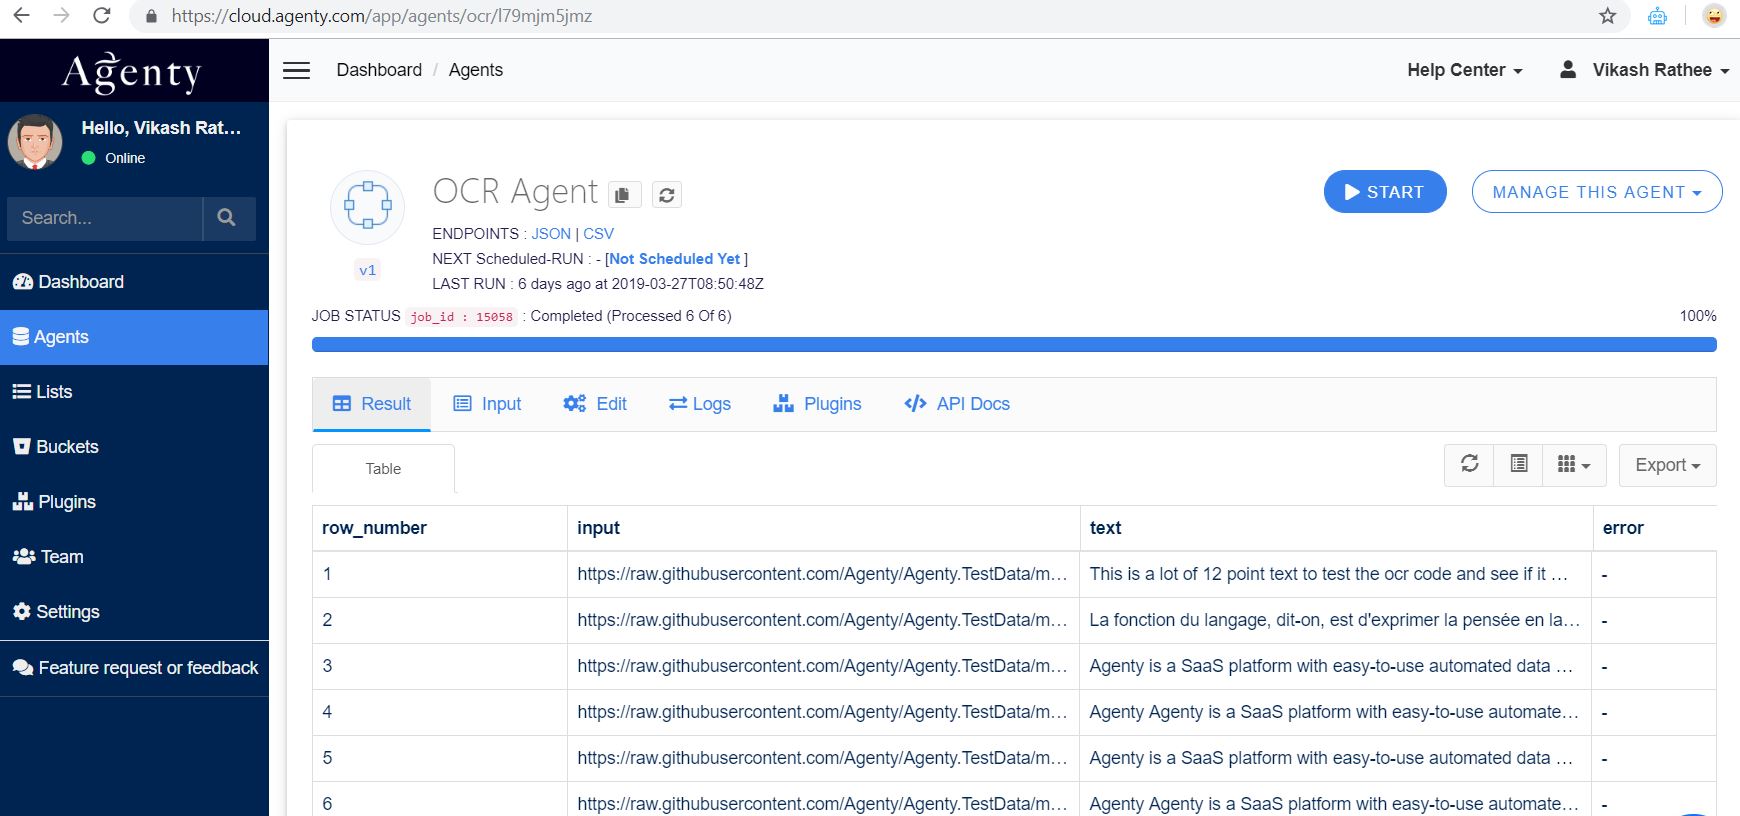Open Agents in the sidebar

[x=134, y=337]
